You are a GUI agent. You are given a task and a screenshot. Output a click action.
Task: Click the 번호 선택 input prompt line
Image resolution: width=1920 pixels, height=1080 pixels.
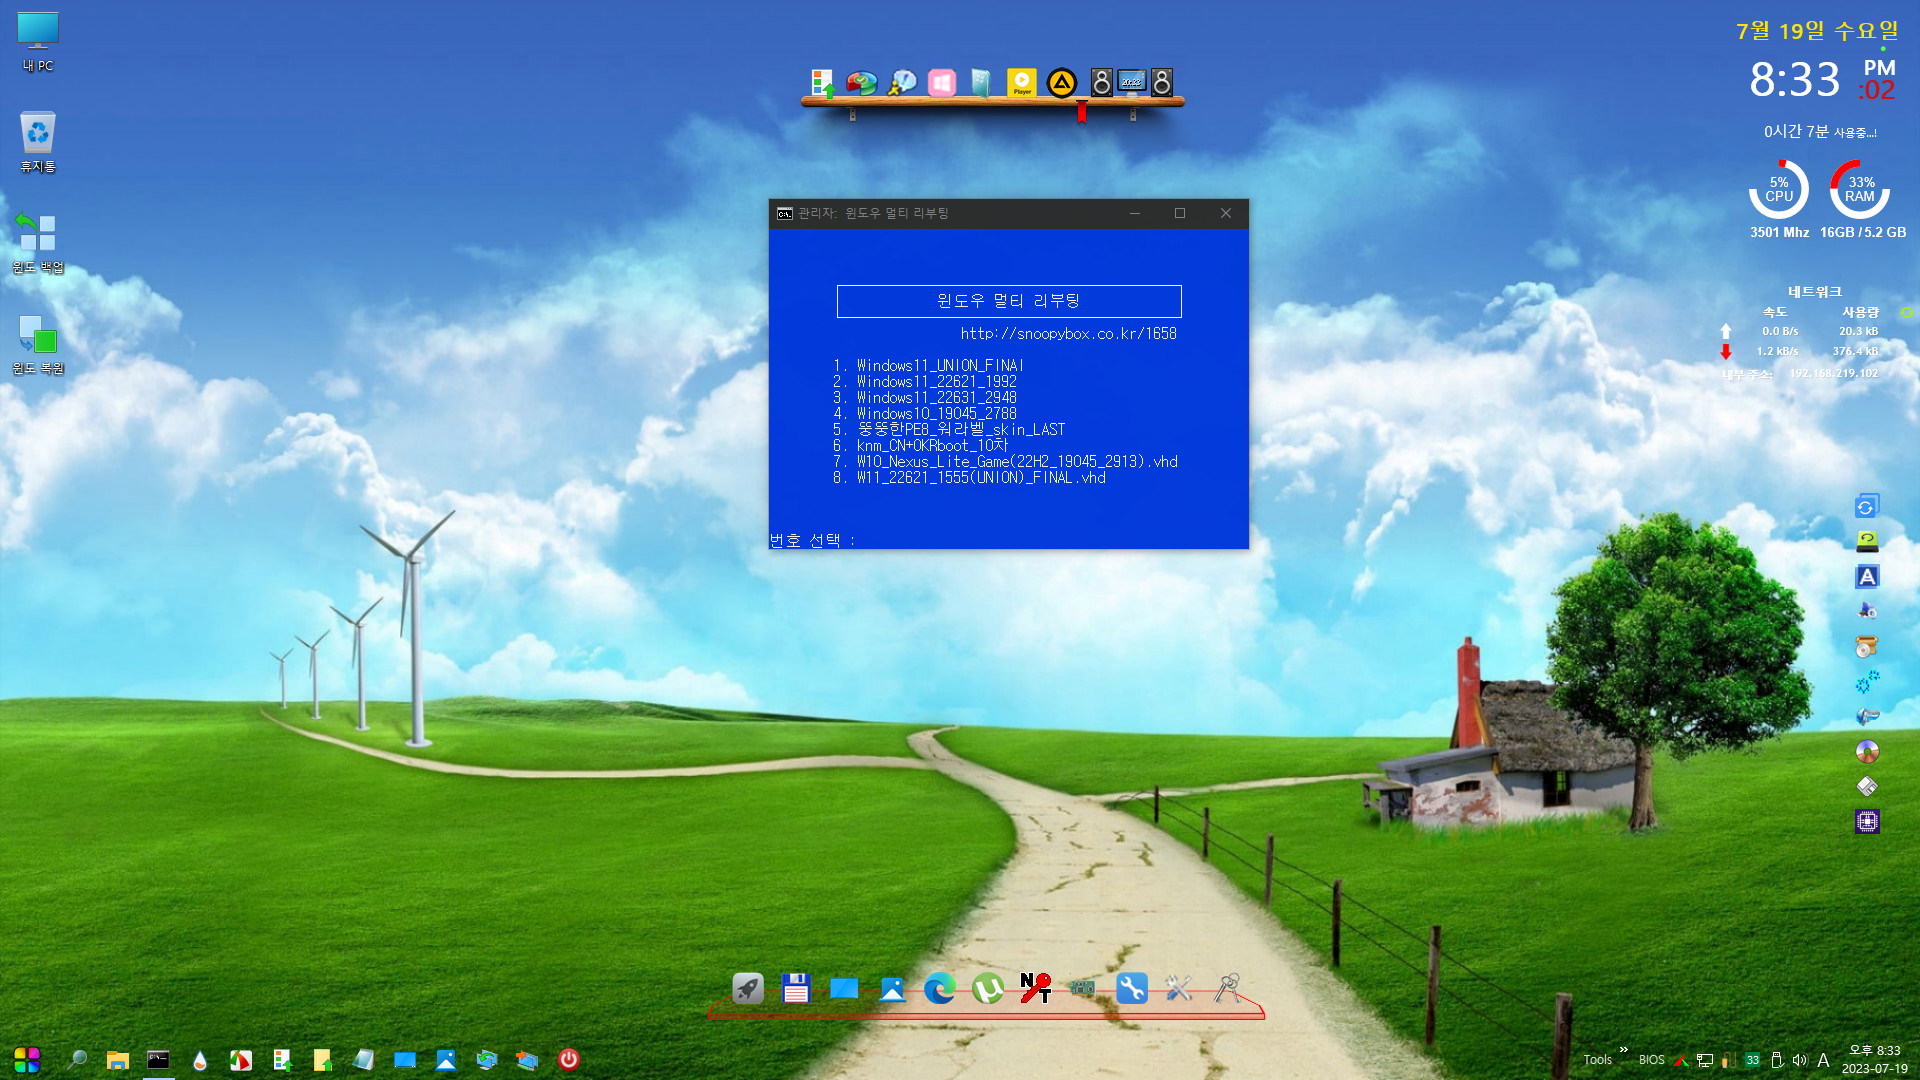(x=813, y=540)
